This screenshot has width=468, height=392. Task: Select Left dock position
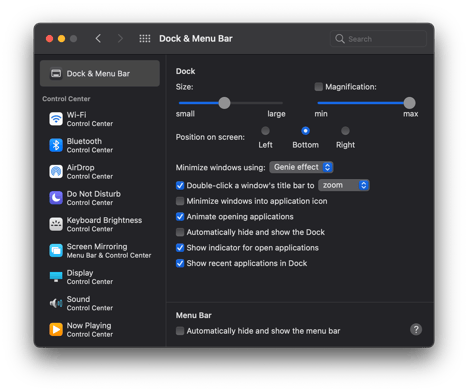(265, 131)
